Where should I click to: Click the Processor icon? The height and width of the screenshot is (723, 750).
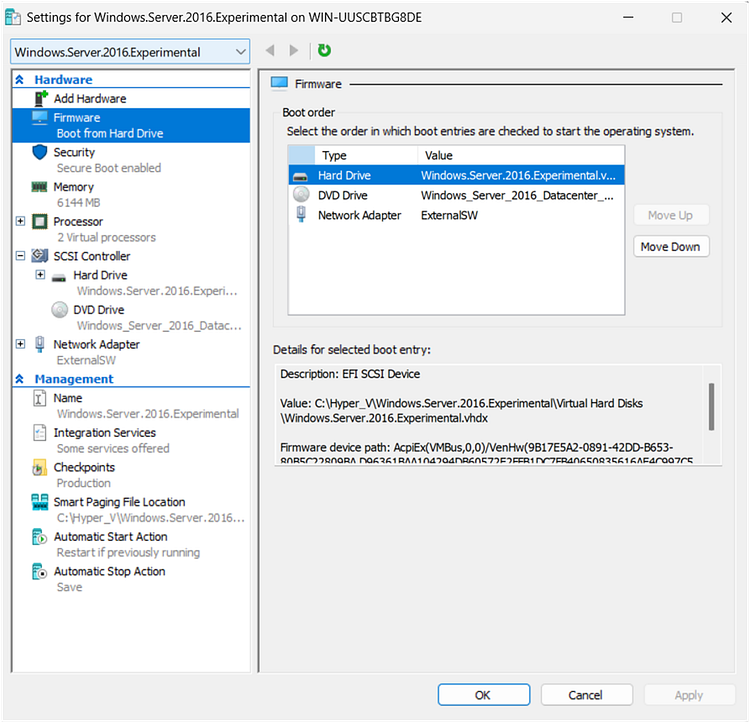tap(40, 222)
